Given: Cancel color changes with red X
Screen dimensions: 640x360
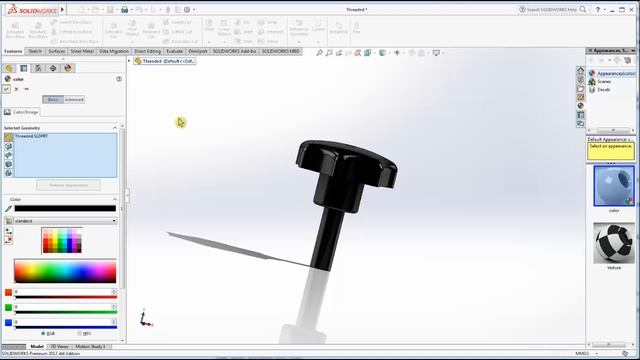Looking at the screenshot, I should [16, 89].
